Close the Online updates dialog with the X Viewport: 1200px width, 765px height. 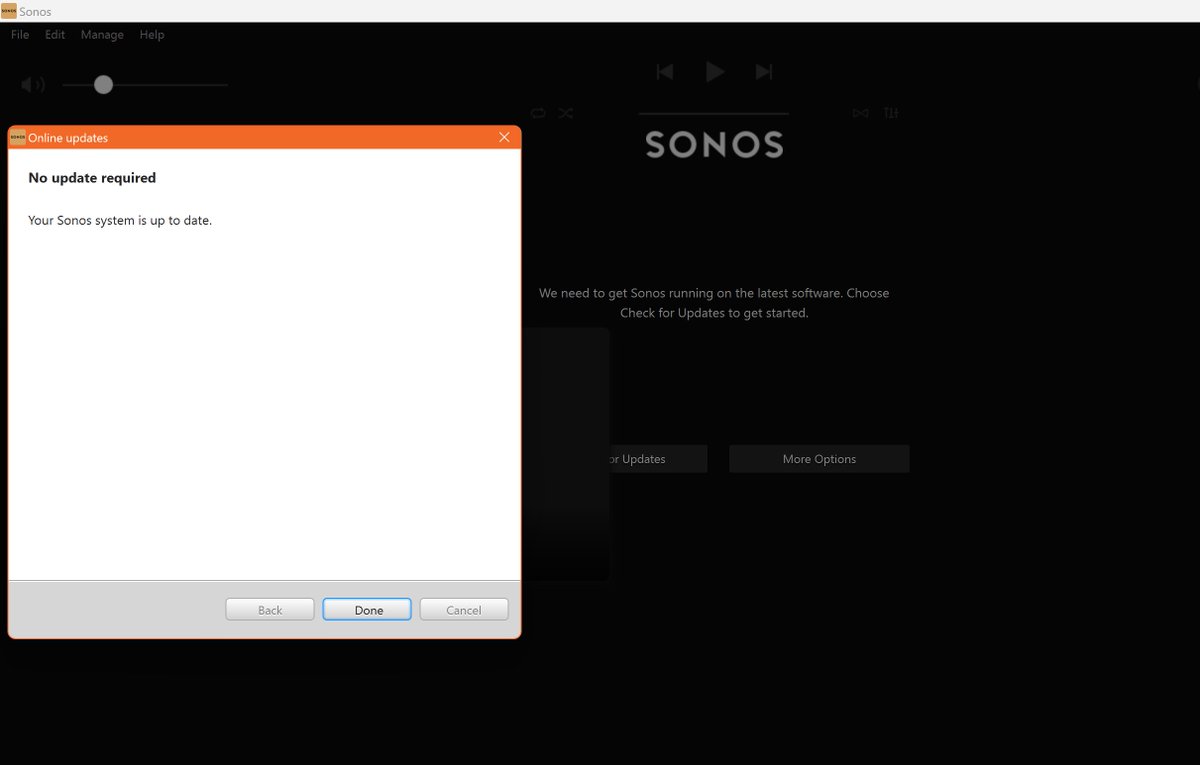[504, 137]
